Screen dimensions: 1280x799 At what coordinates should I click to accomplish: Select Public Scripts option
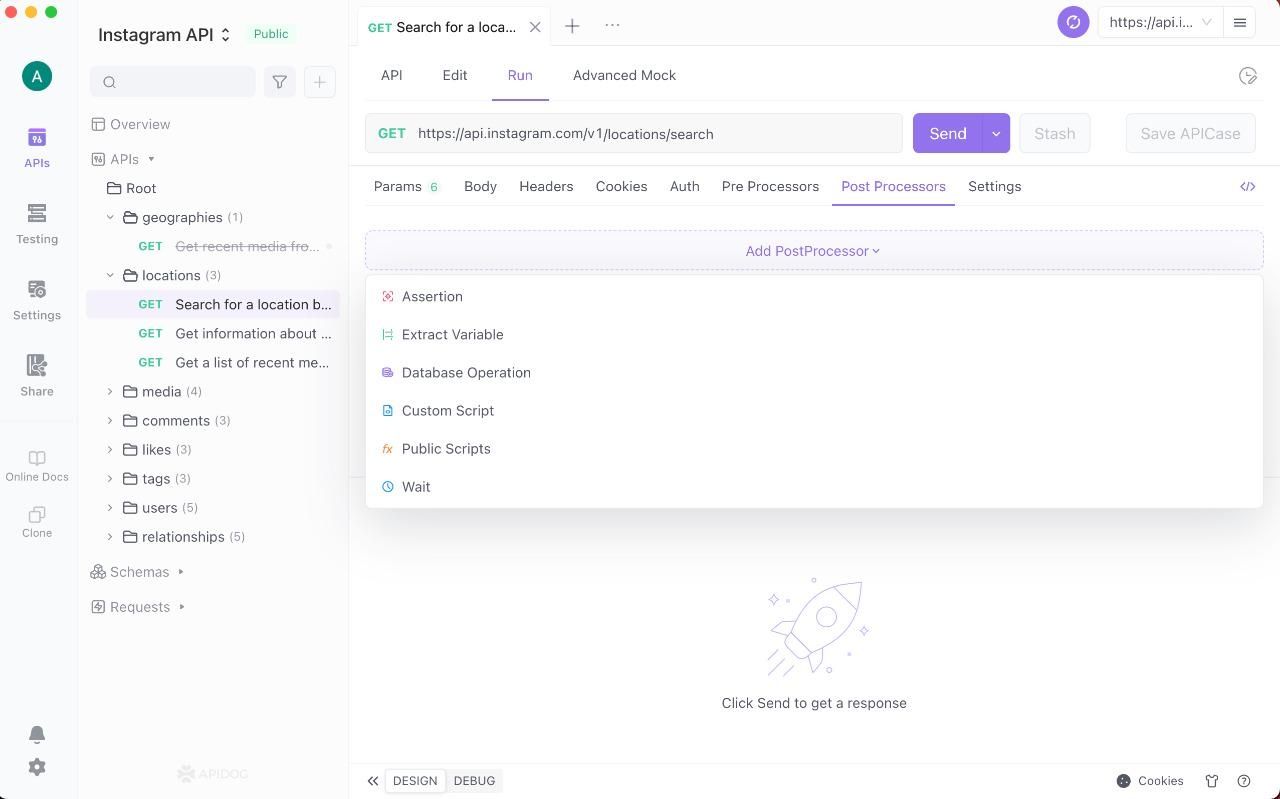pyautogui.click(x=814, y=449)
